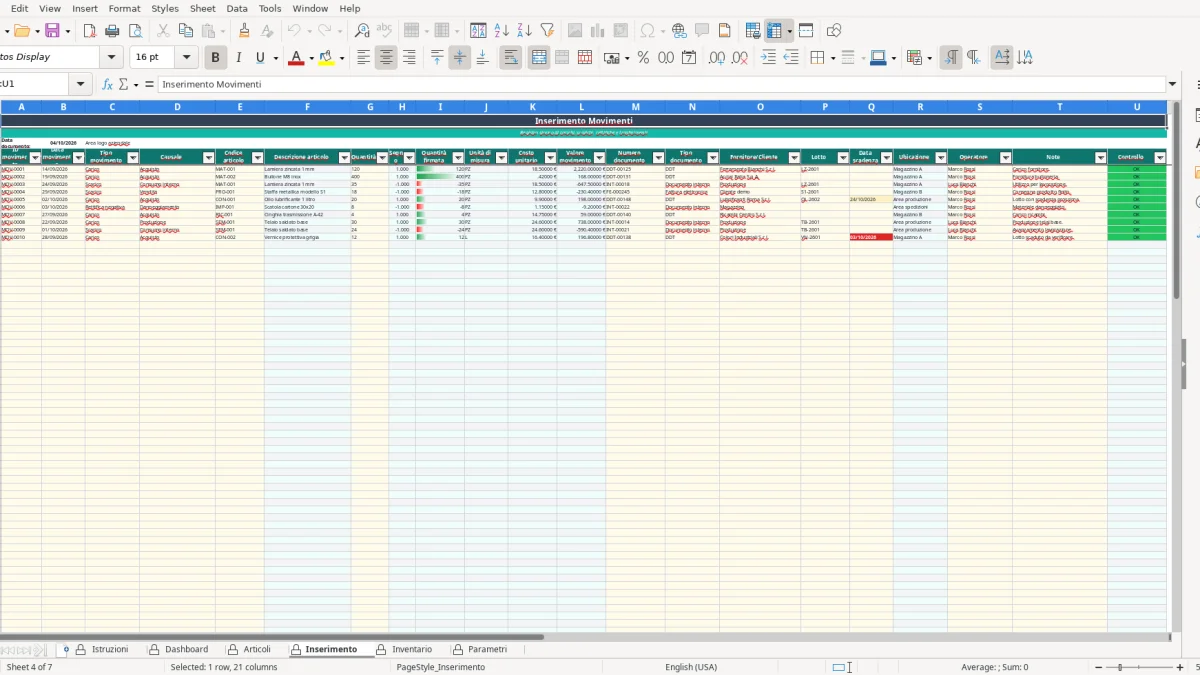Image resolution: width=1200 pixels, height=675 pixels.
Task: Open Print Preview with the toolbar icon
Action: click(x=136, y=31)
